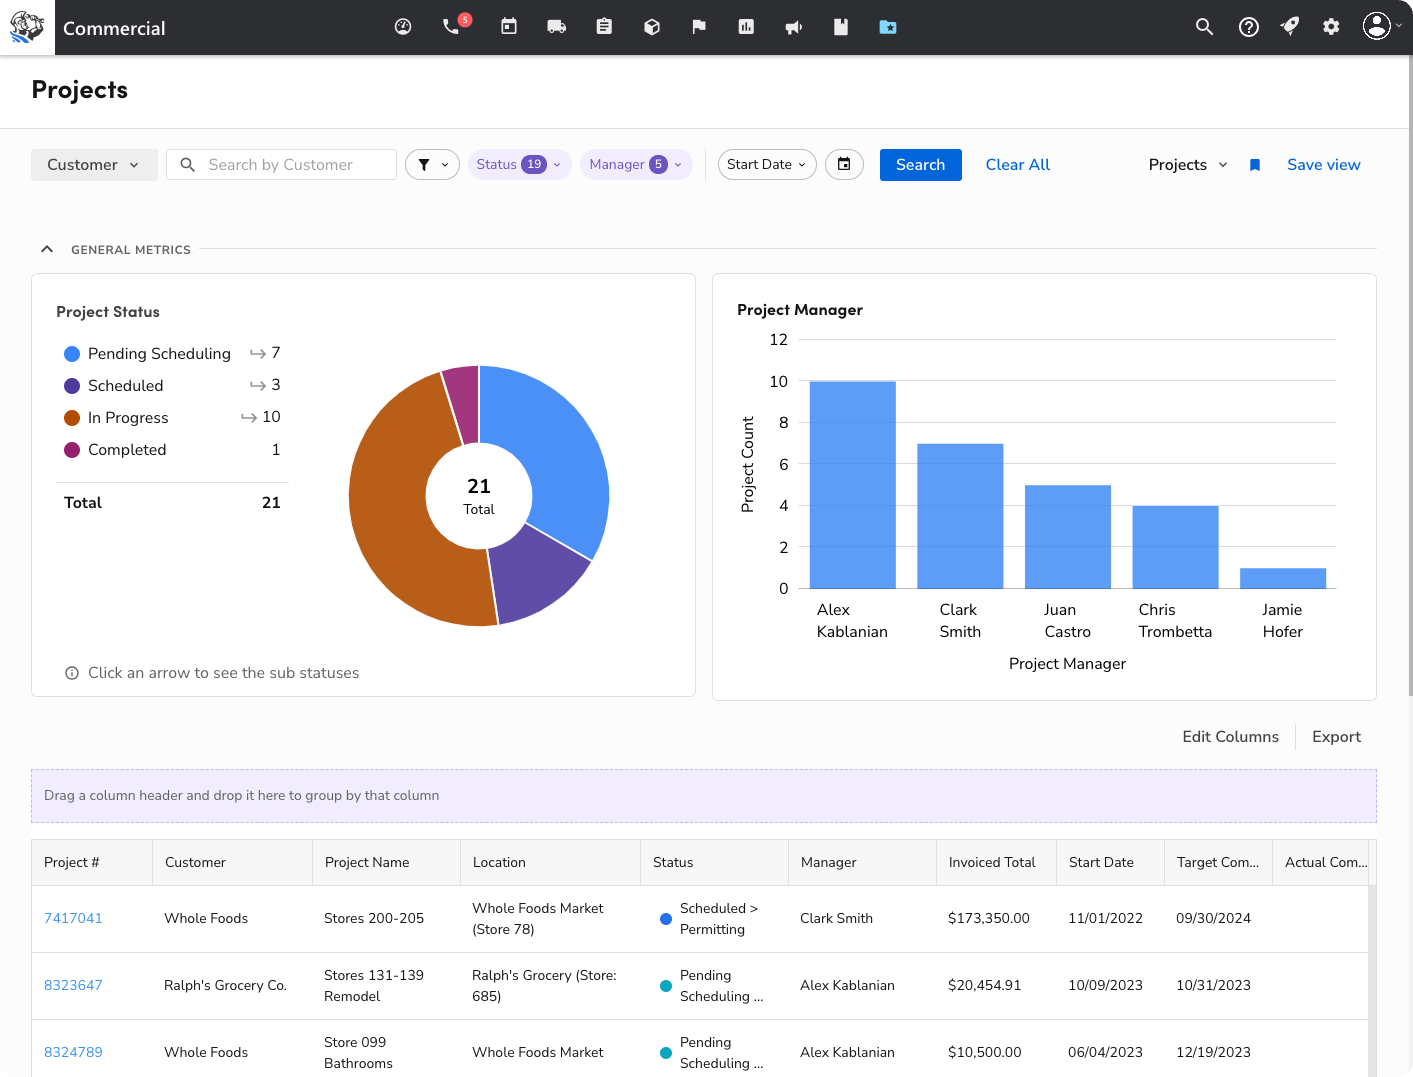This screenshot has width=1413, height=1077.
Task: Click the blue Search button
Action: 920,164
